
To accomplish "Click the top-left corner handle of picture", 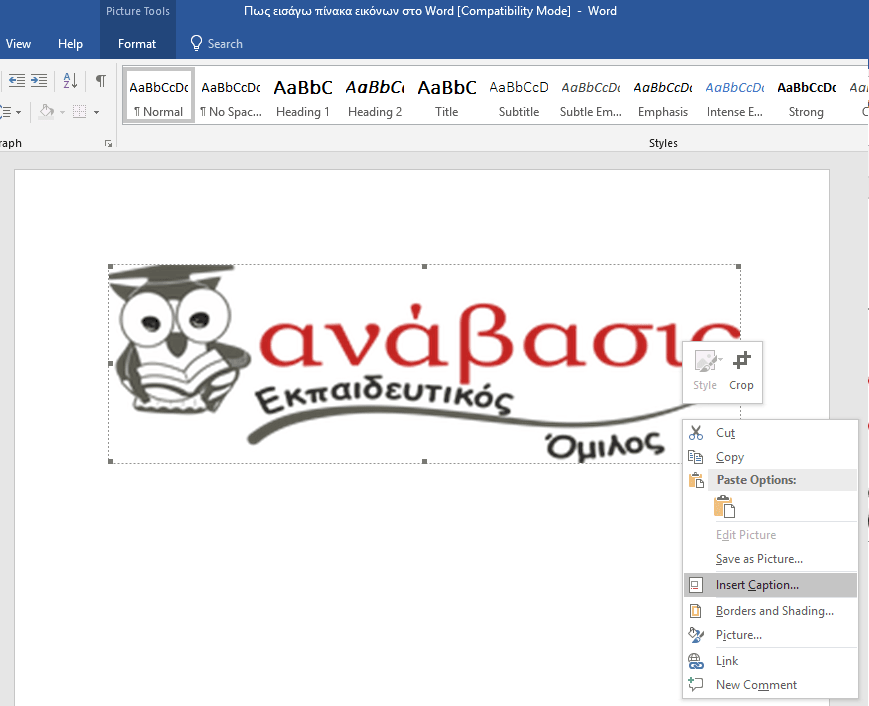I will coord(110,267).
